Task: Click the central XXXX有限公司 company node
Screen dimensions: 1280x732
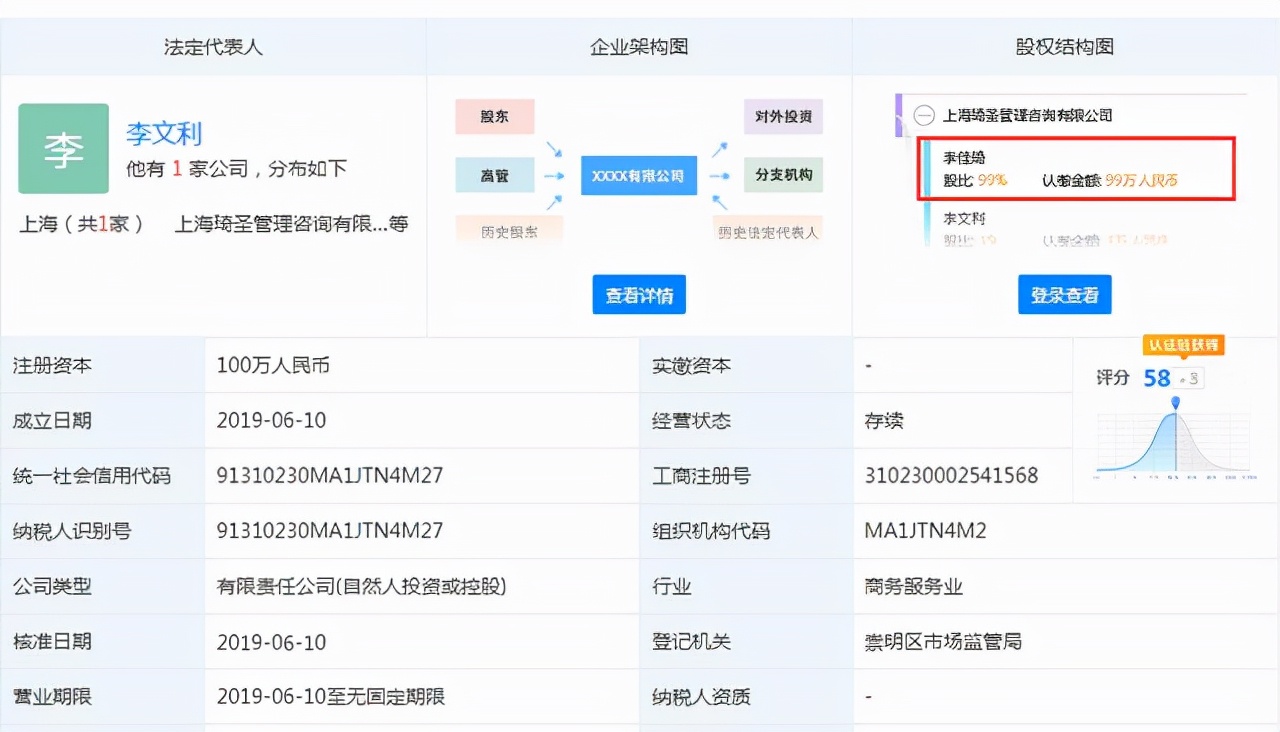Action: click(x=638, y=175)
